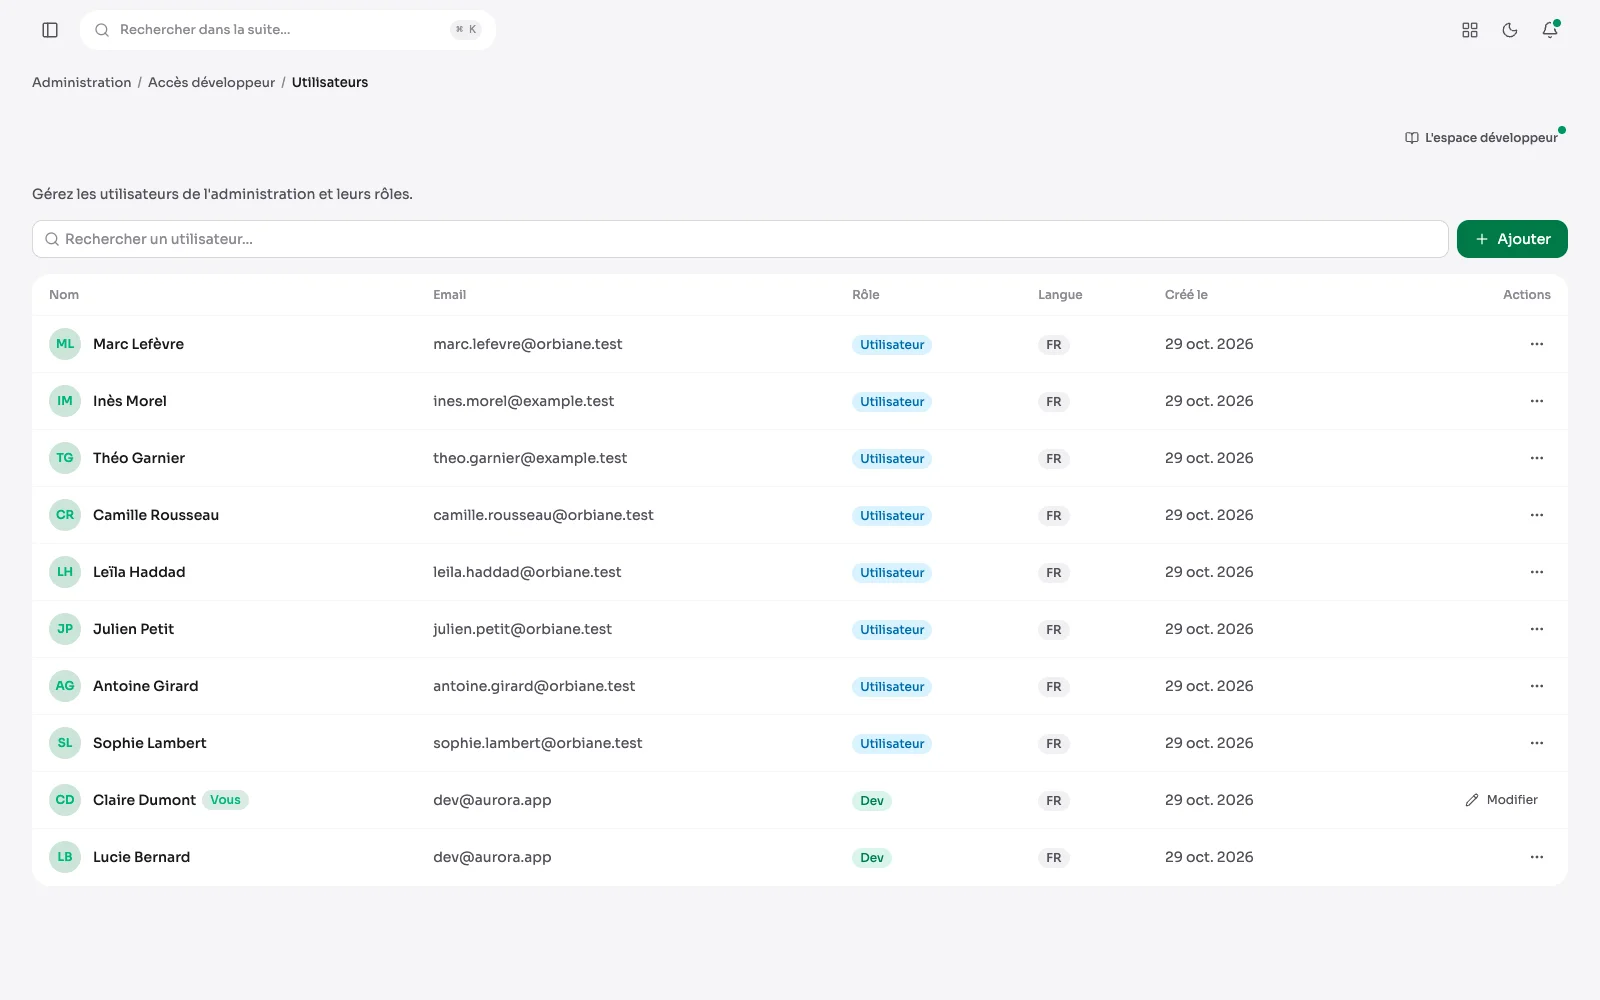Click Dev badge in Lucie Bernard row

pyautogui.click(x=872, y=858)
